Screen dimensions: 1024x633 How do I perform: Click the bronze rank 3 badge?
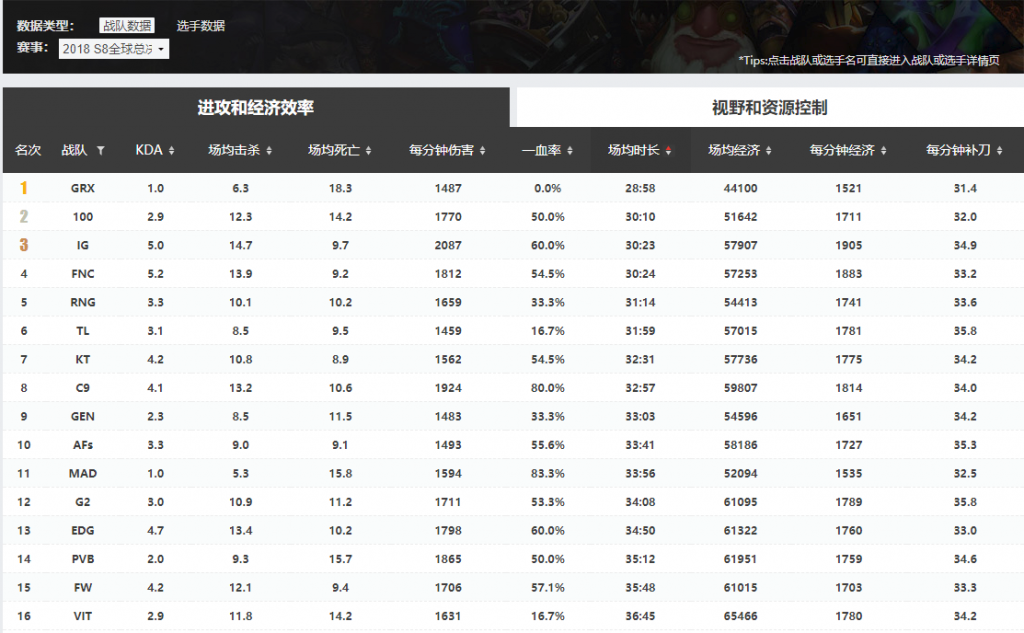click(x=24, y=245)
